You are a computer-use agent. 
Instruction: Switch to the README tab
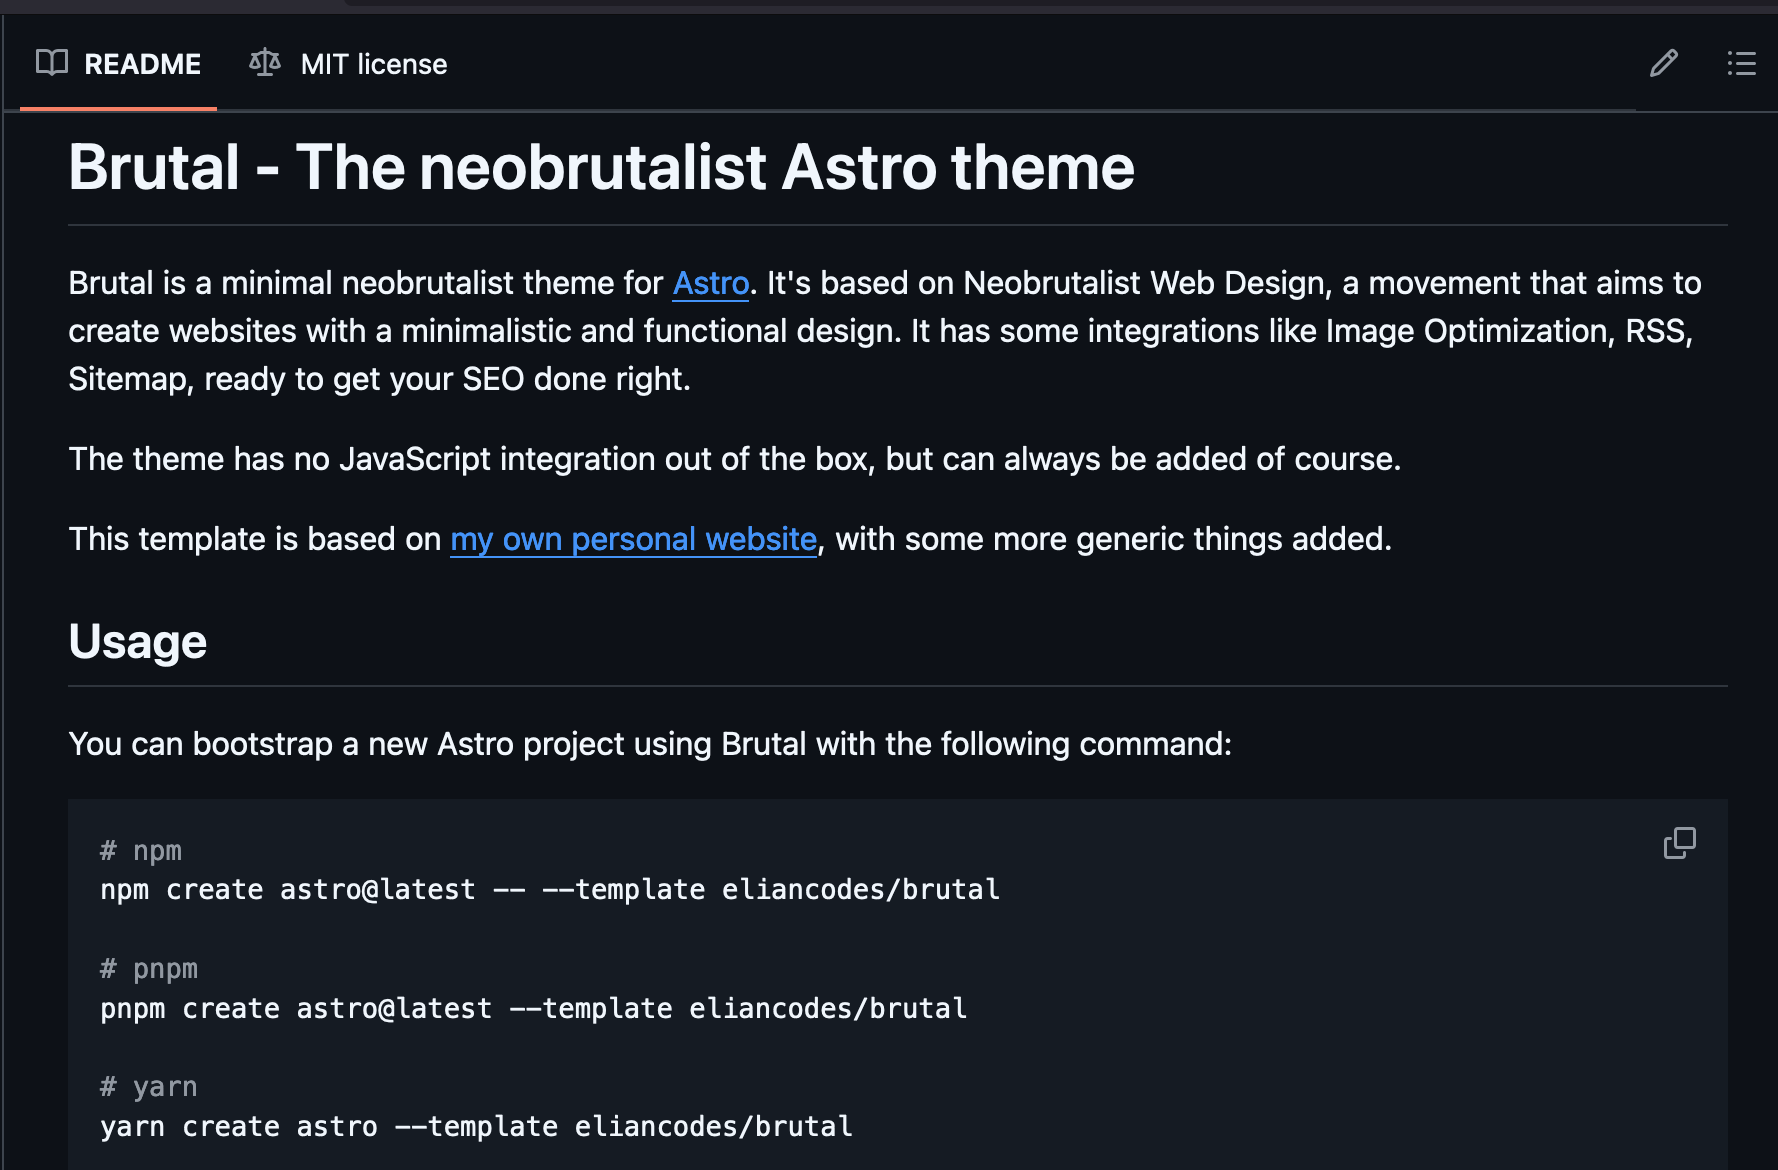(142, 64)
